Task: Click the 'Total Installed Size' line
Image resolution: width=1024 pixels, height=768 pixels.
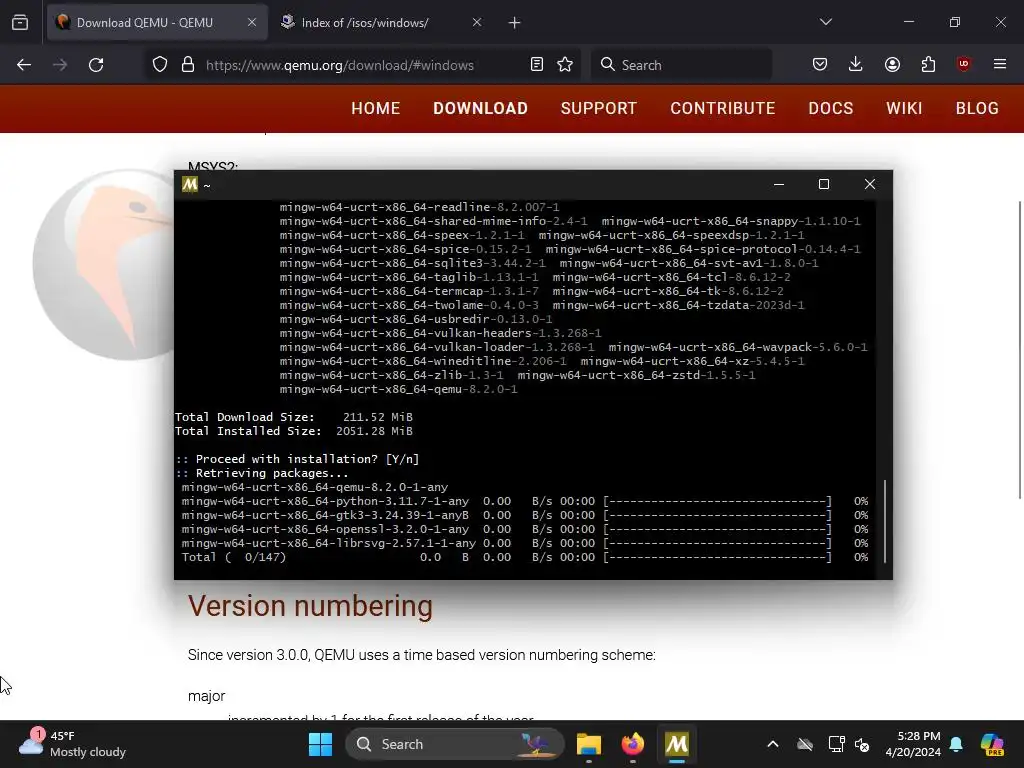Action: 294,431
